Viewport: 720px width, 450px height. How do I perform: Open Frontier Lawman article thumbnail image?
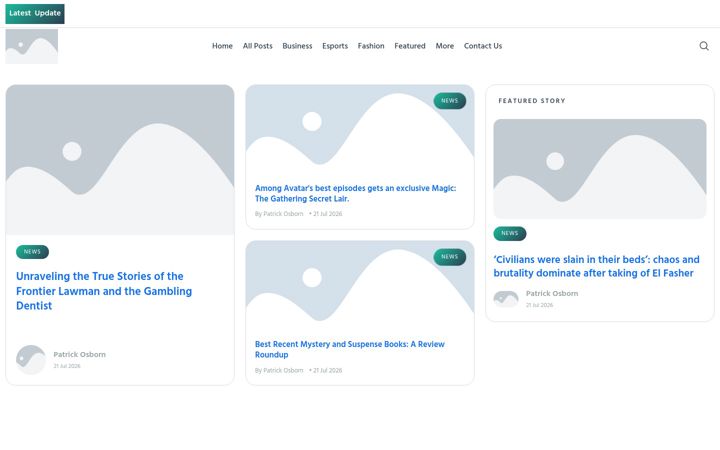click(120, 160)
